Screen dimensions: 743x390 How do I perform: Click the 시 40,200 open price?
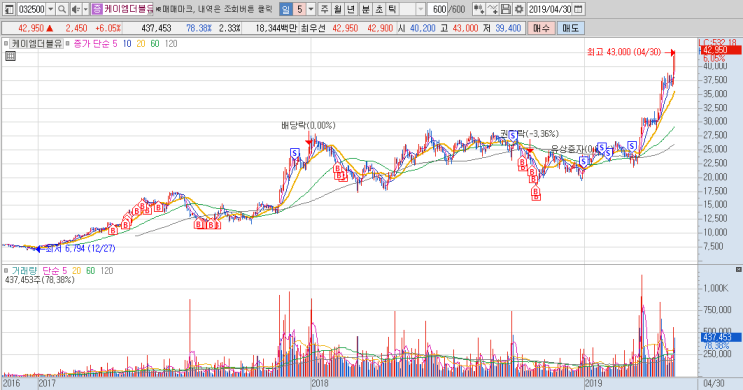[417, 28]
